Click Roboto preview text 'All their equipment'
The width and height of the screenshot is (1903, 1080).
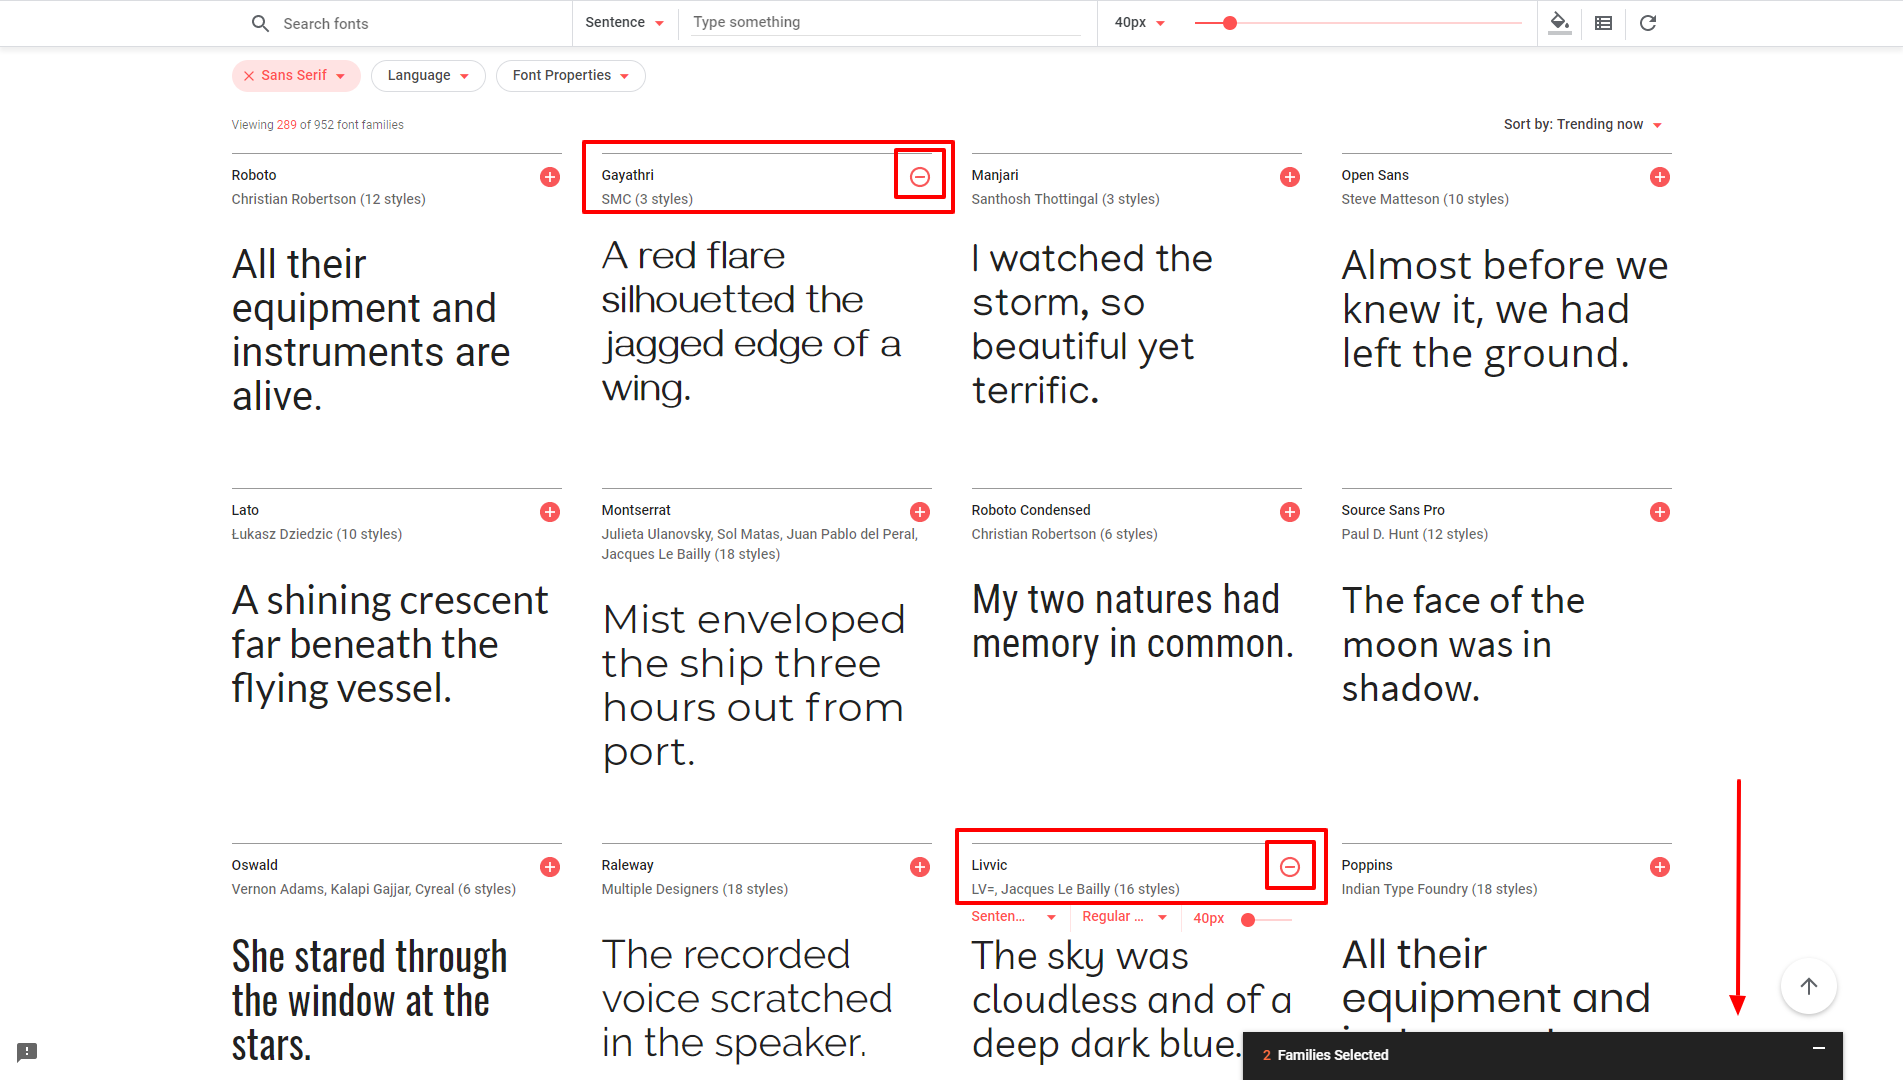371,330
